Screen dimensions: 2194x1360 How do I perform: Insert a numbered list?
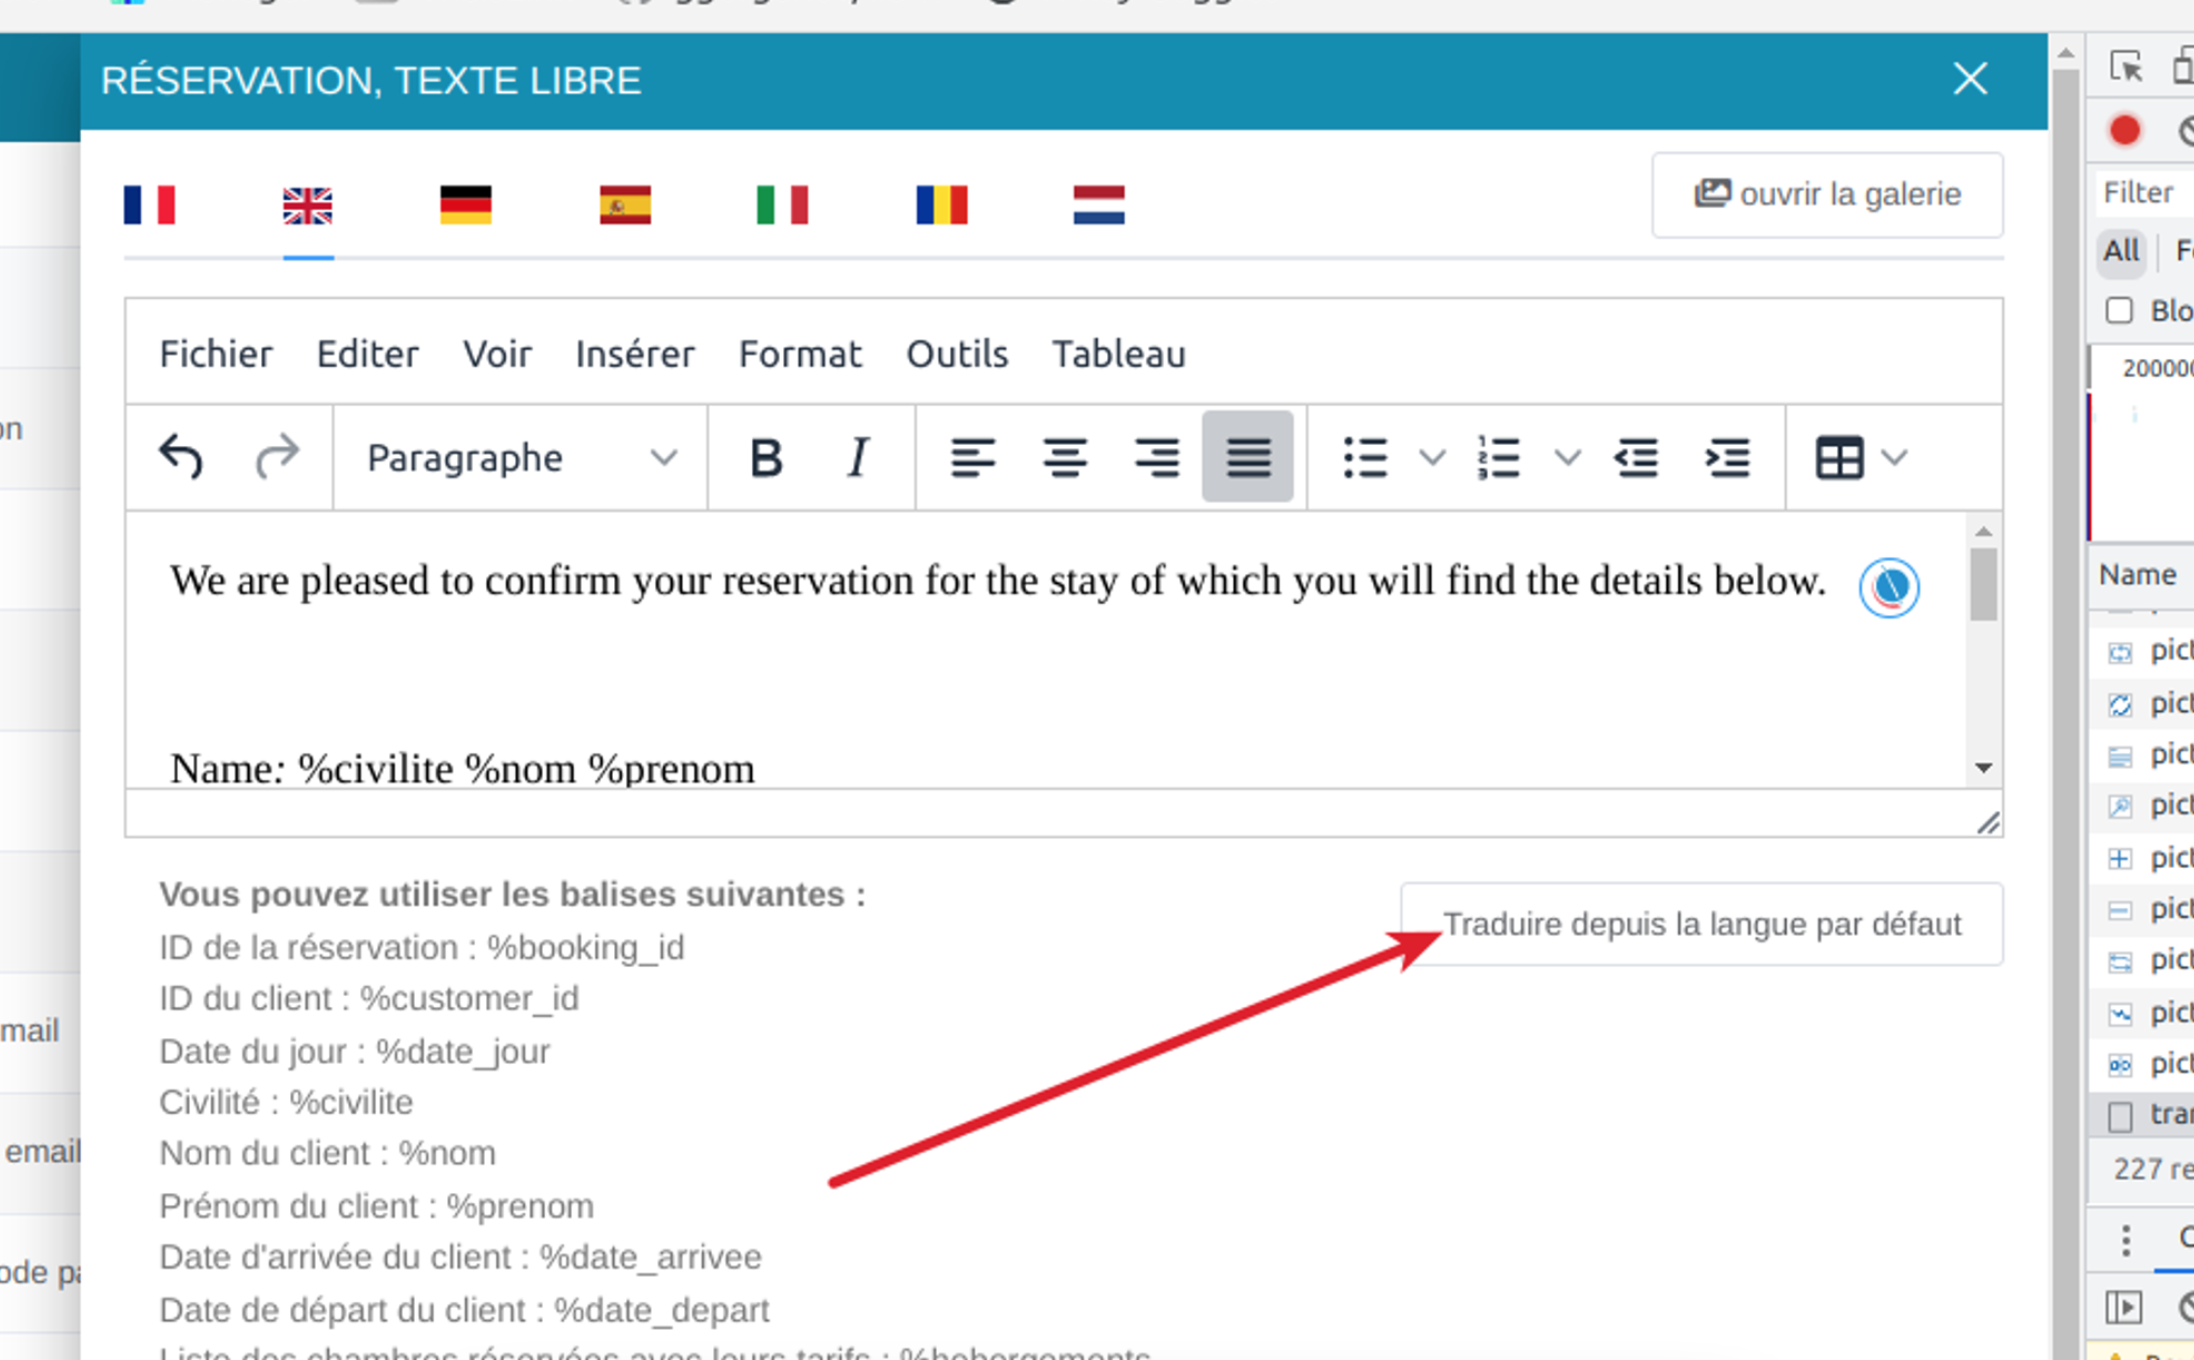point(1499,458)
